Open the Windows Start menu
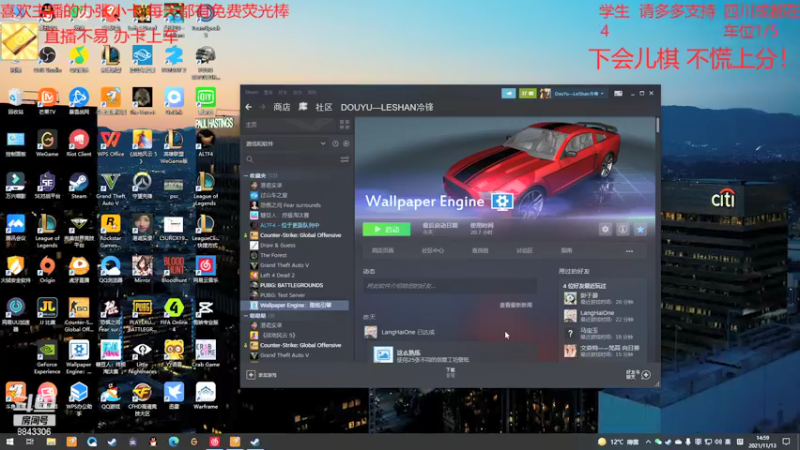This screenshot has width=800, height=450. 9,442
